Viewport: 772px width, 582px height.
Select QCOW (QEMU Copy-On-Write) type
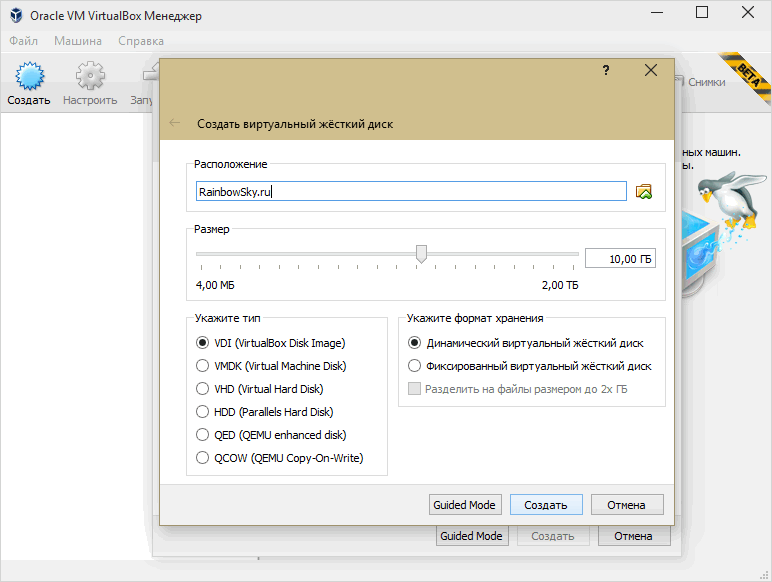click(280, 458)
